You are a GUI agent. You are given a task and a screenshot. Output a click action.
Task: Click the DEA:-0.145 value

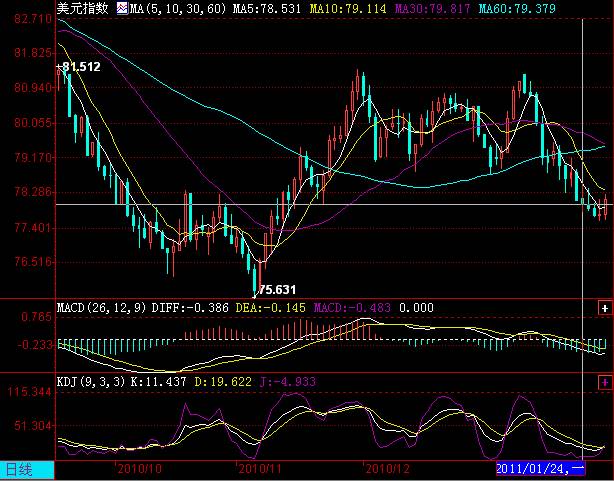(x=271, y=308)
